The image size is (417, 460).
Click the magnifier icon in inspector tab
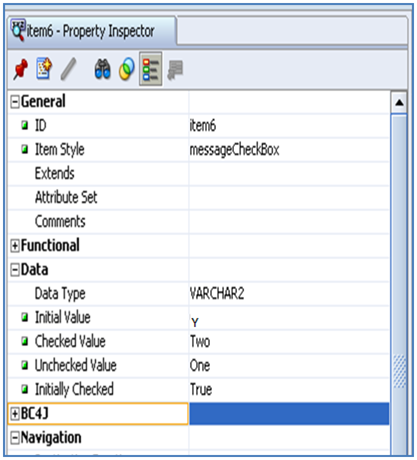click(x=18, y=30)
